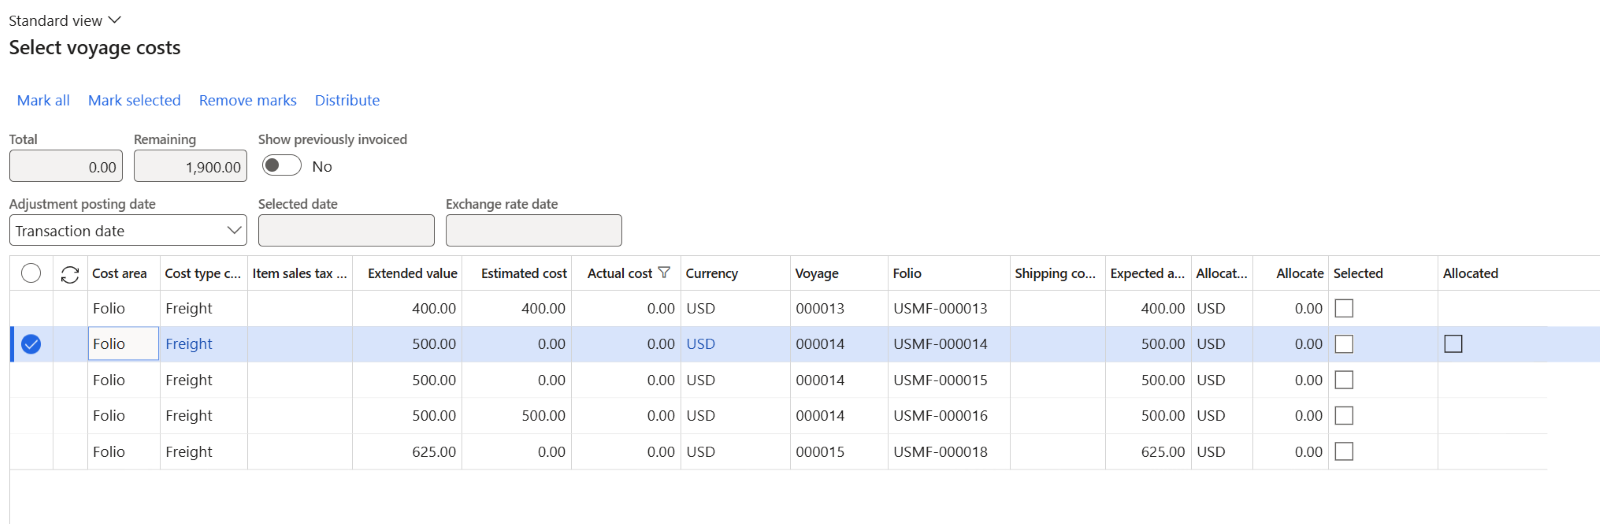Click Mark selected in the toolbar

tap(134, 100)
